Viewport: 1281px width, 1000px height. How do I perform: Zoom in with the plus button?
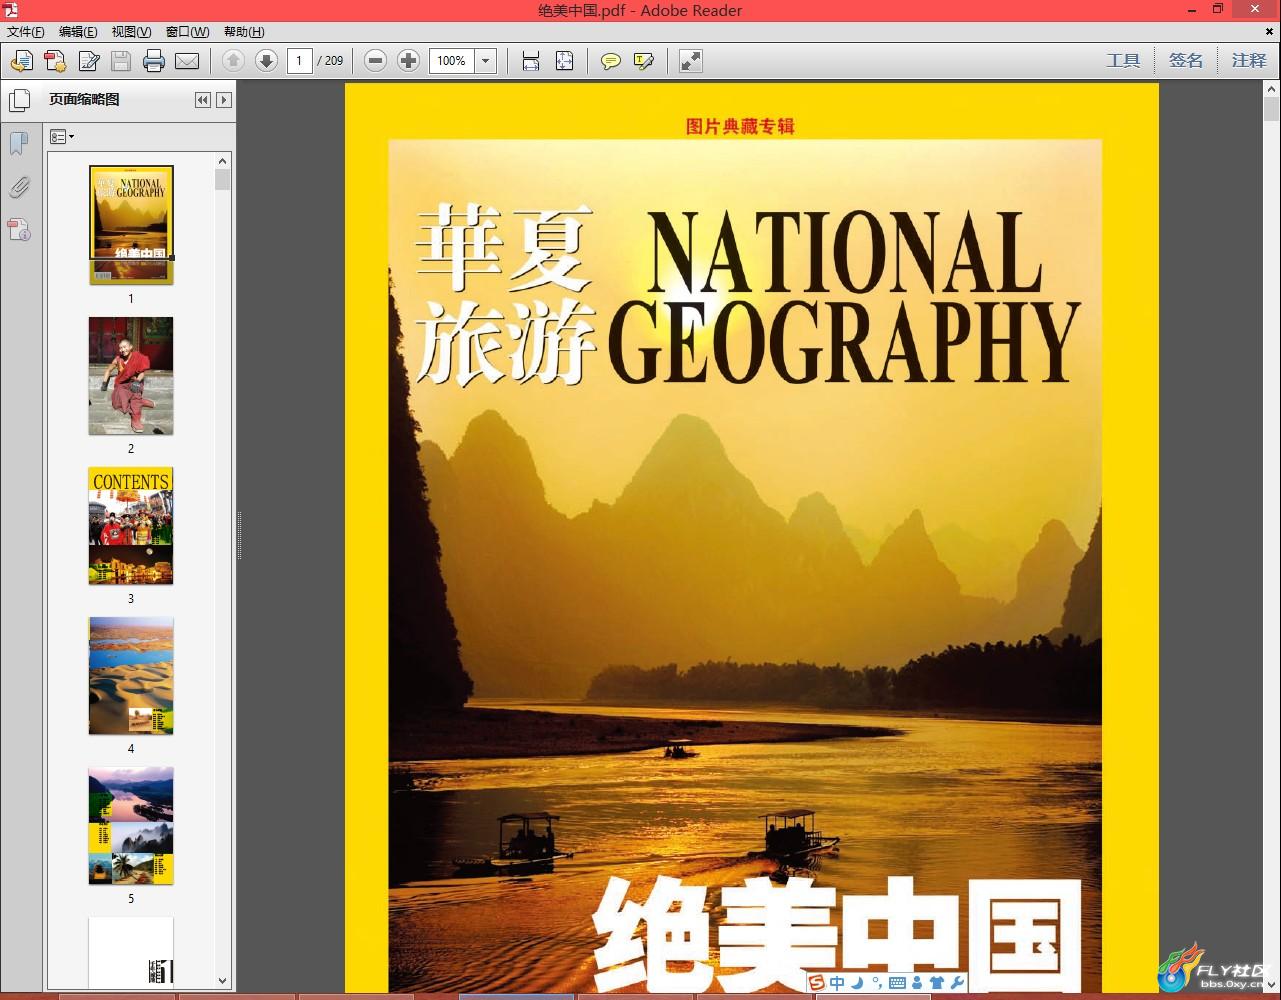tap(408, 61)
